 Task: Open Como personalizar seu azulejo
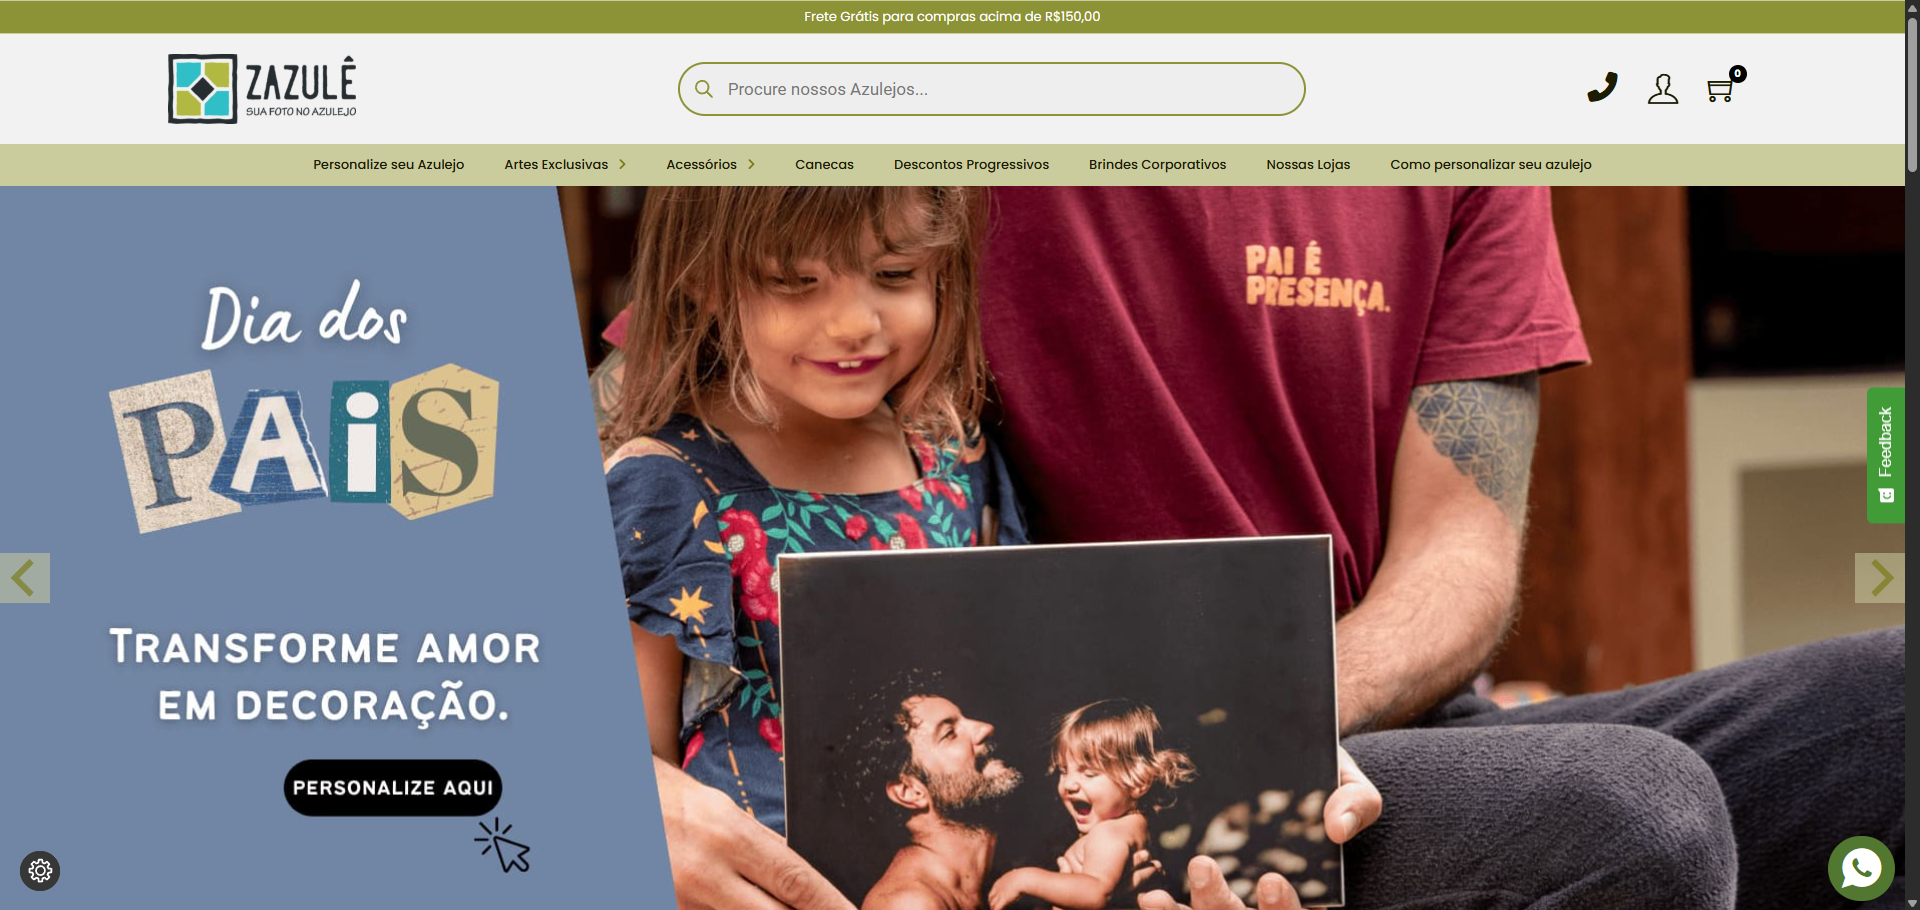(x=1491, y=165)
